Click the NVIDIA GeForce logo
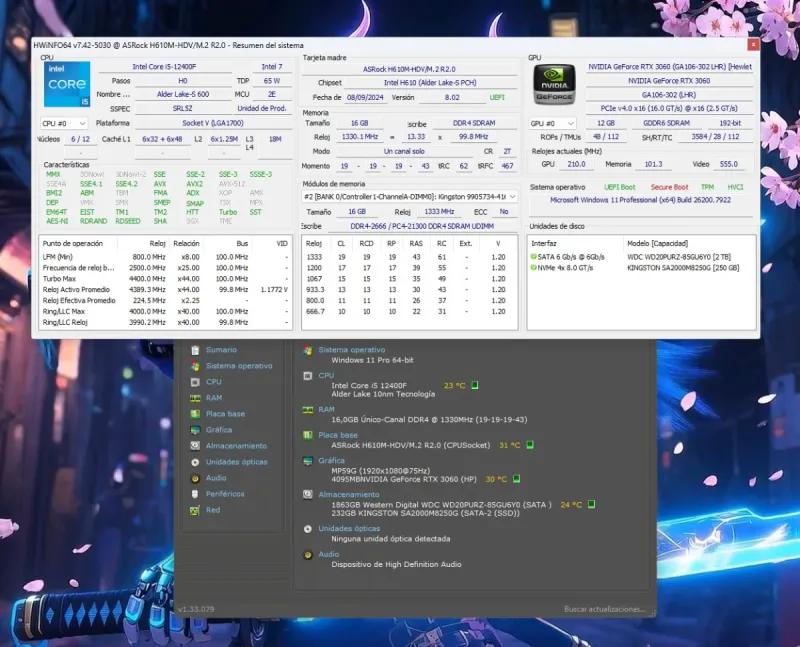This screenshot has width=800, height=647. coord(554,85)
